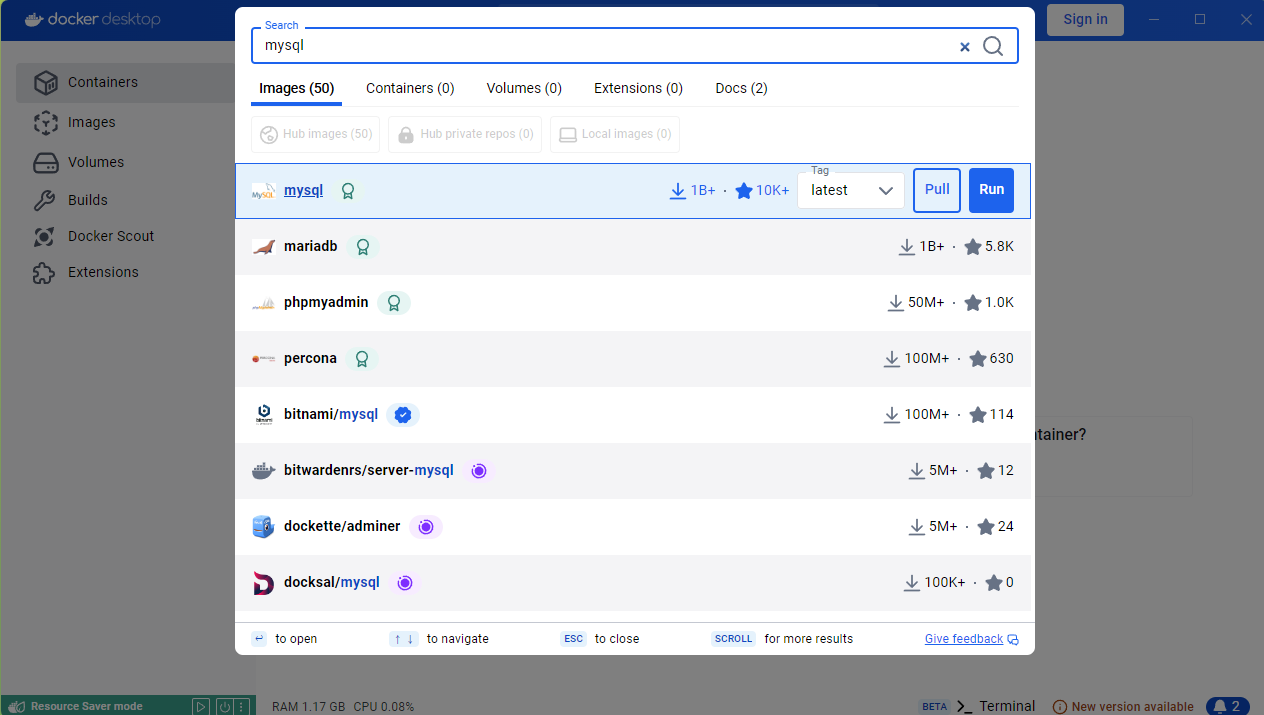Click phpmyadmin download icon

[896, 303]
